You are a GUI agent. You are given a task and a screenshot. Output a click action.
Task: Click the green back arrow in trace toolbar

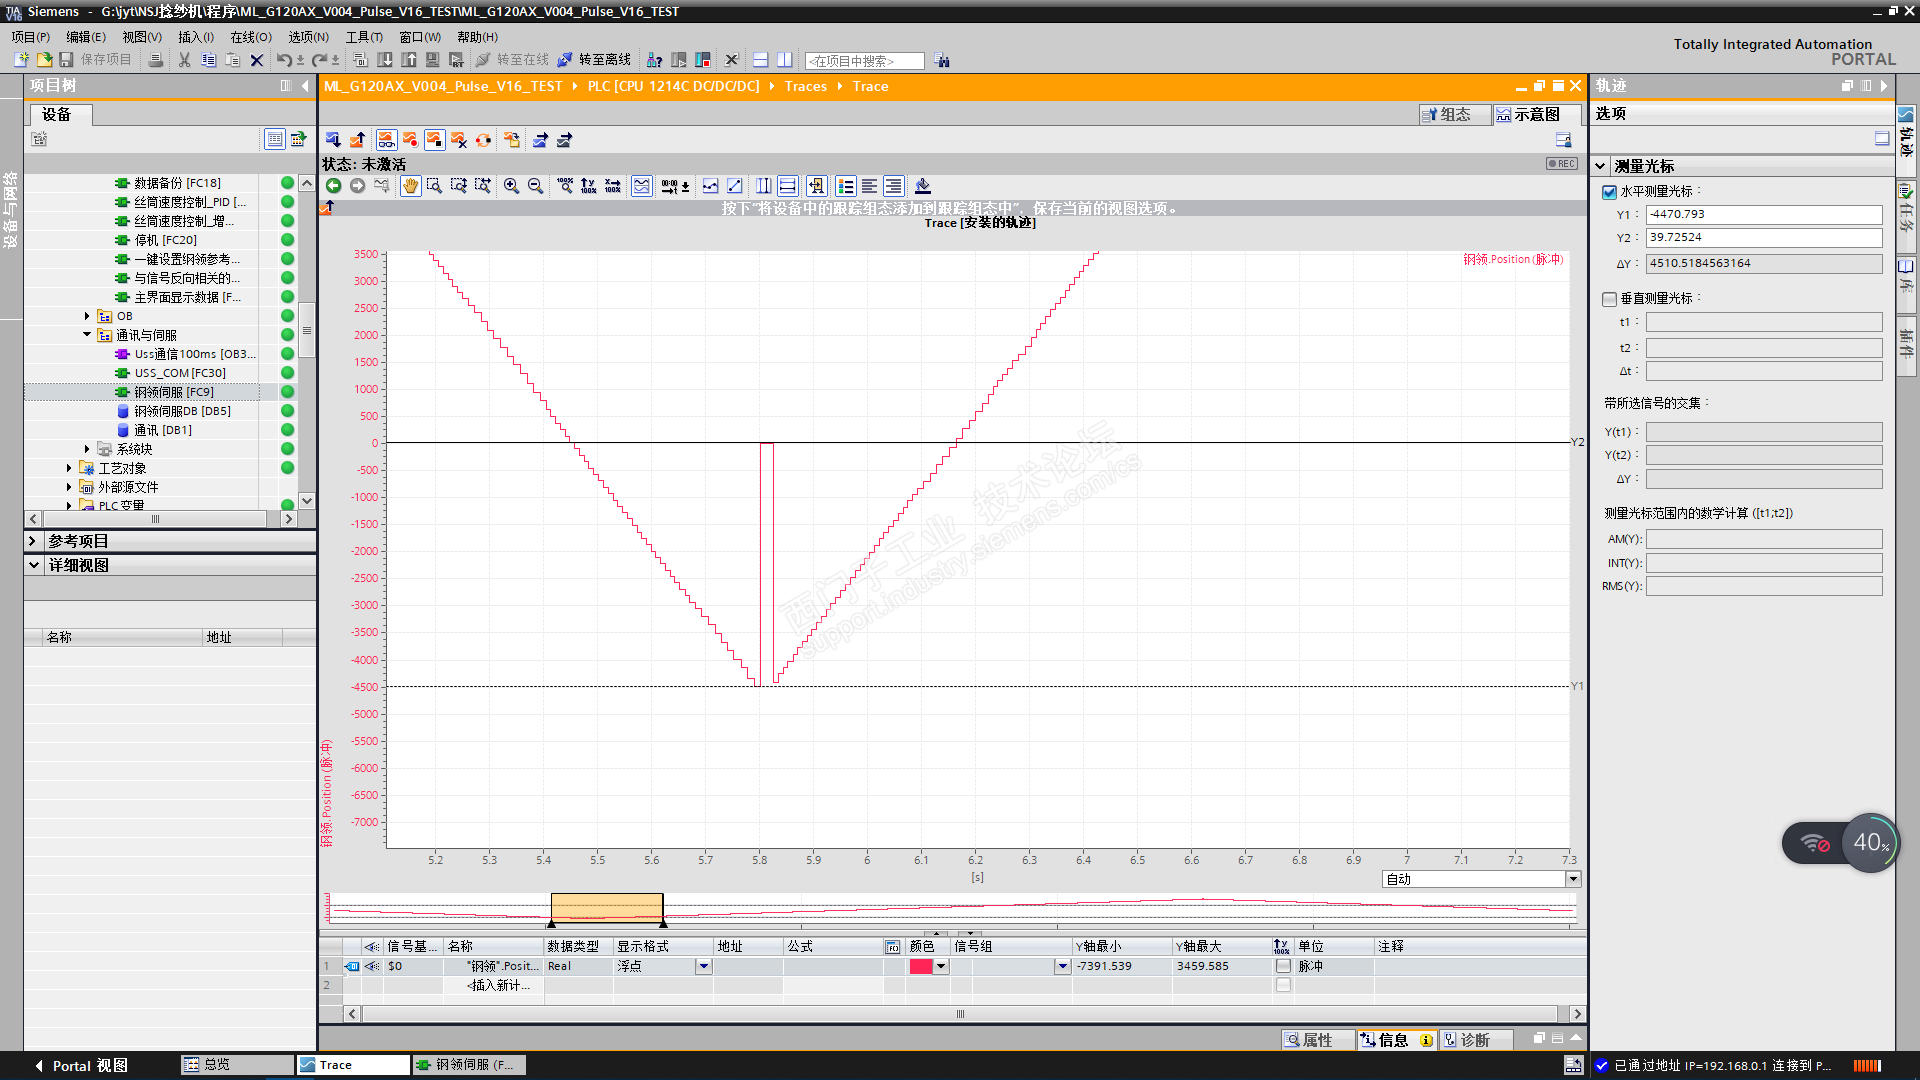pyautogui.click(x=333, y=186)
